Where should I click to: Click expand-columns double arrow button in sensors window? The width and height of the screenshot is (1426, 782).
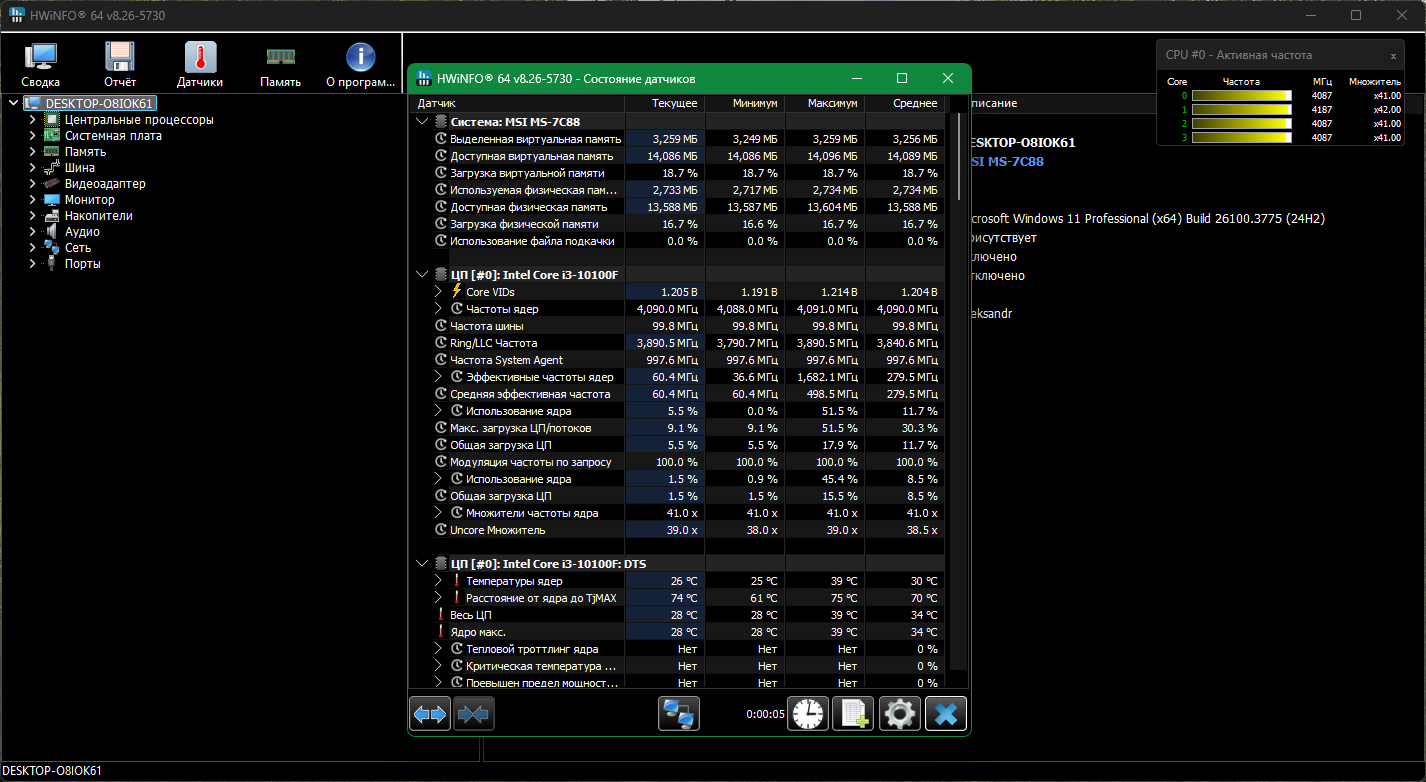pos(430,714)
